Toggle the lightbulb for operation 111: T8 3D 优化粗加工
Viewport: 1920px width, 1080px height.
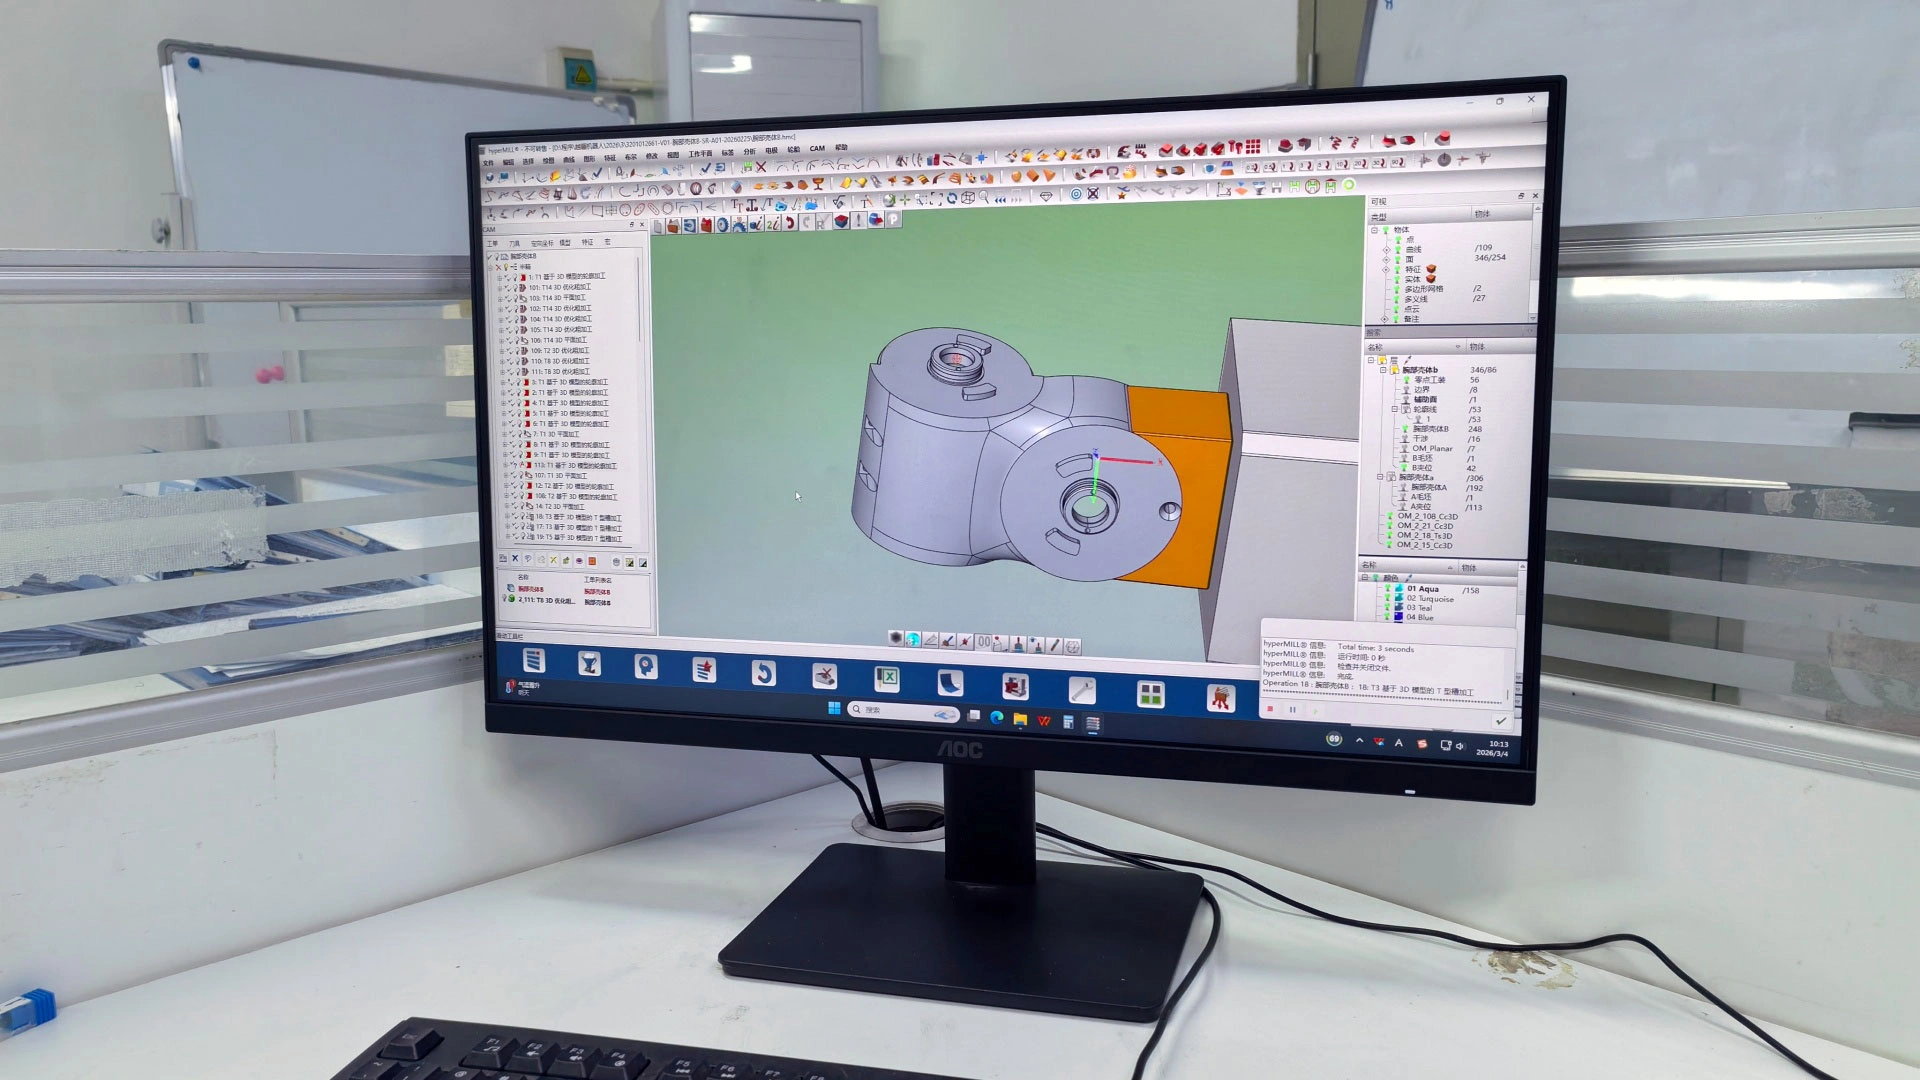click(x=517, y=371)
